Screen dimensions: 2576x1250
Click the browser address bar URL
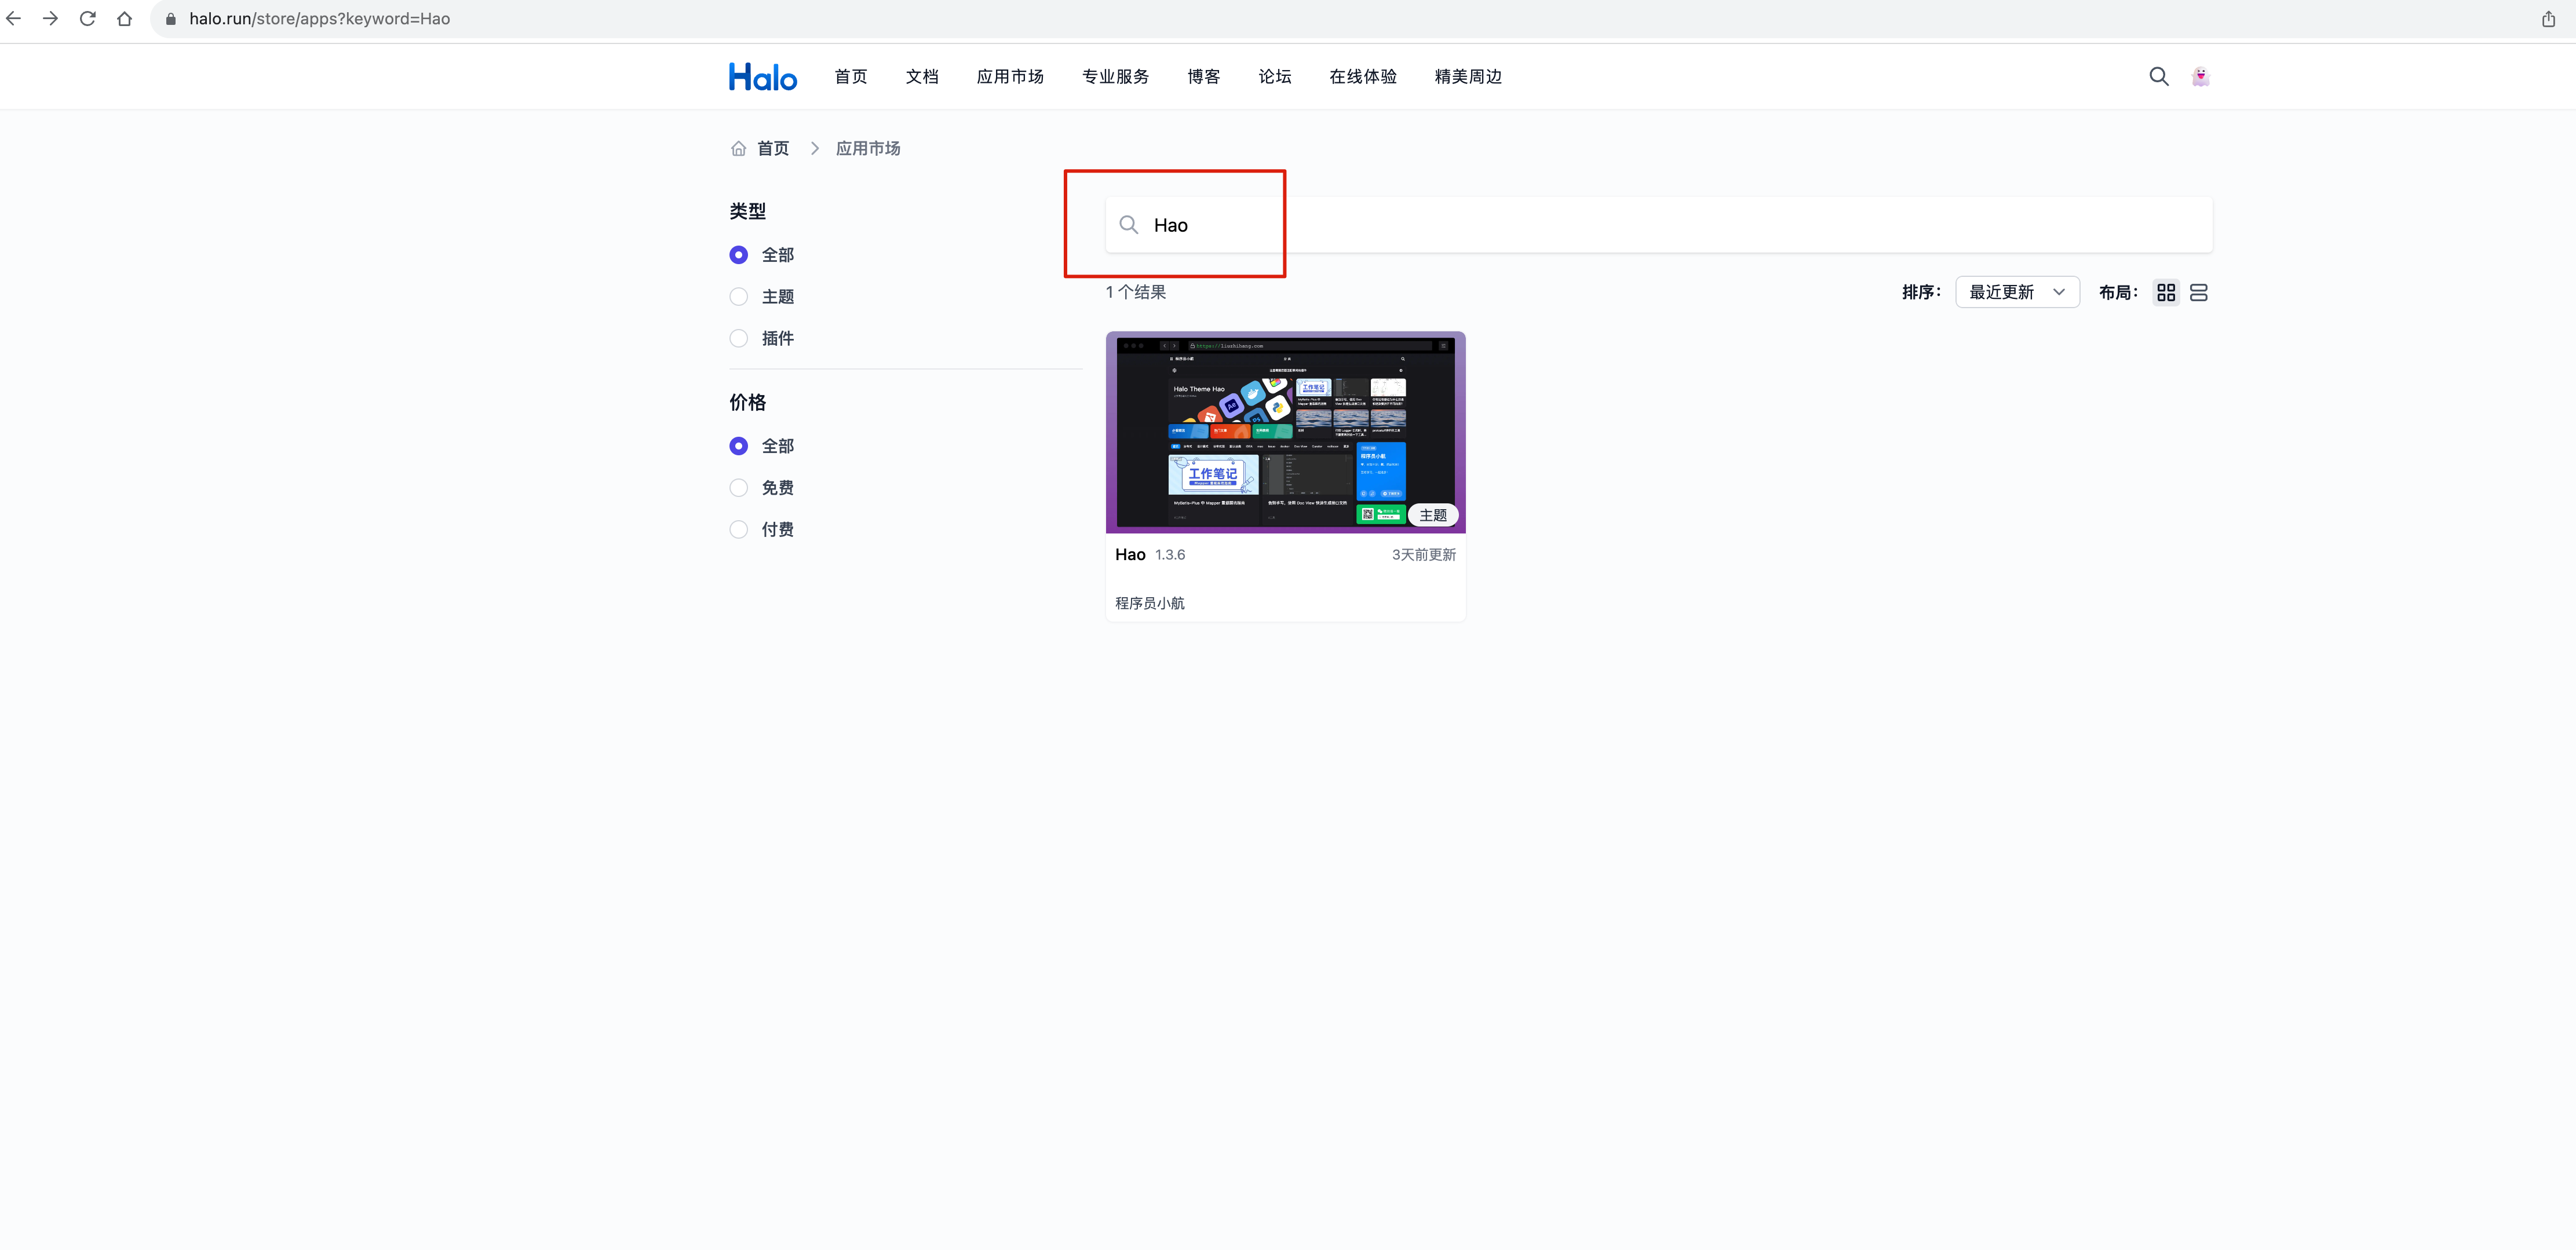coord(320,19)
